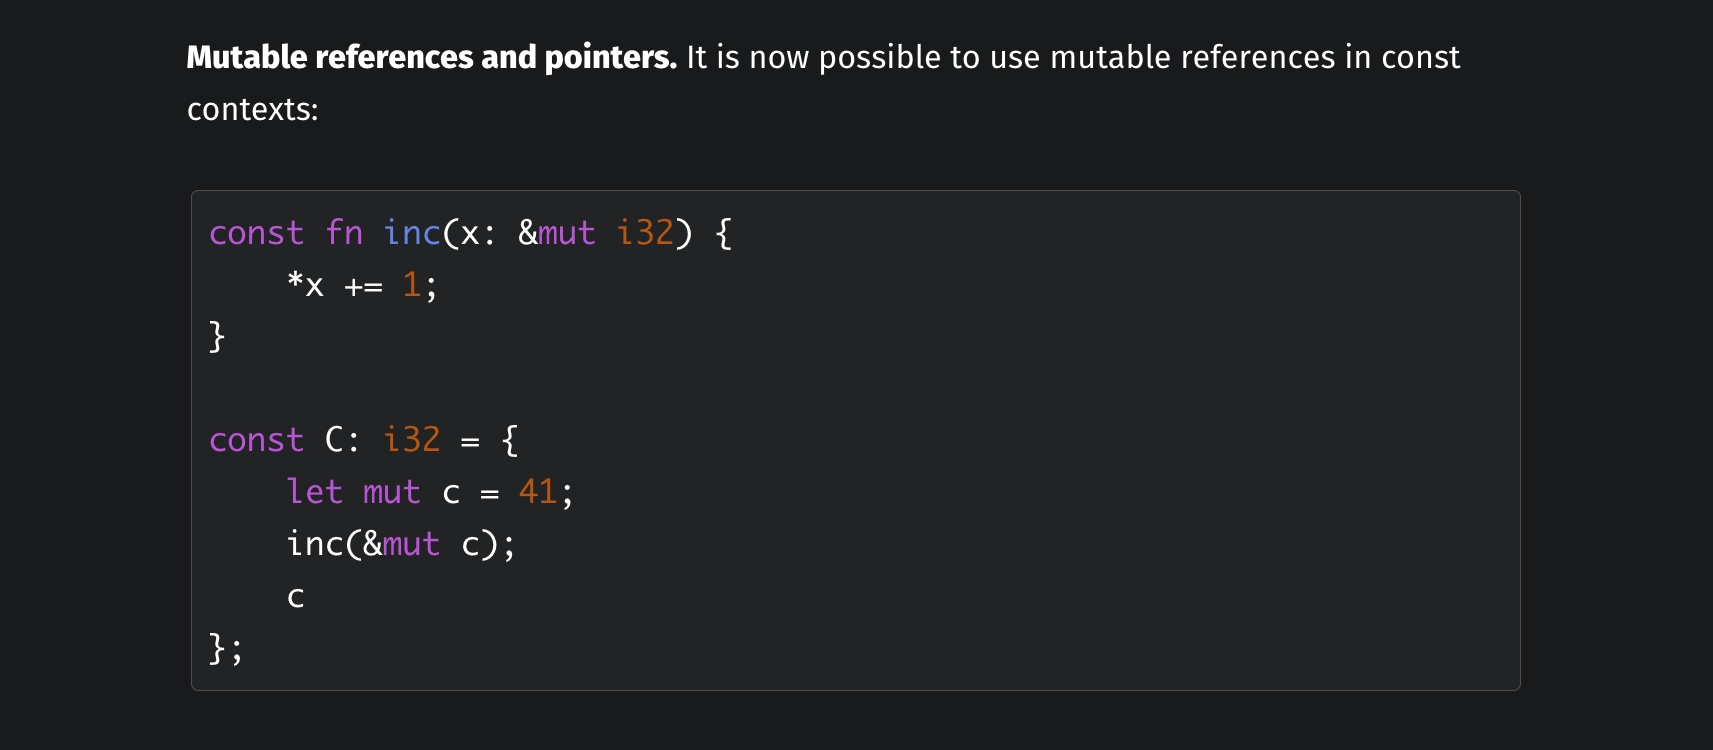Image resolution: width=1713 pixels, height=750 pixels.
Task: Click the number "41" literal
Action: (537, 492)
